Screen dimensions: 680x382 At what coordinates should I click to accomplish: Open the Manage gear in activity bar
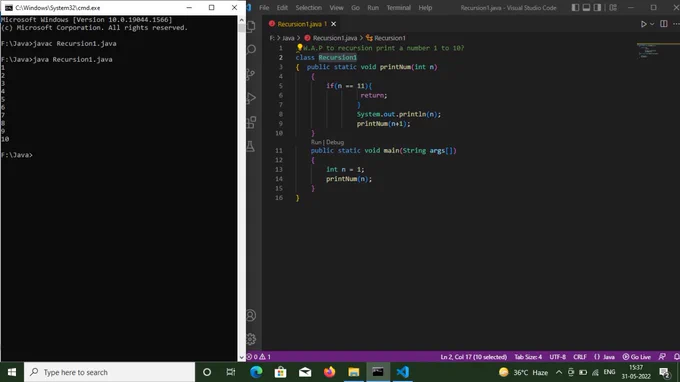pos(252,339)
